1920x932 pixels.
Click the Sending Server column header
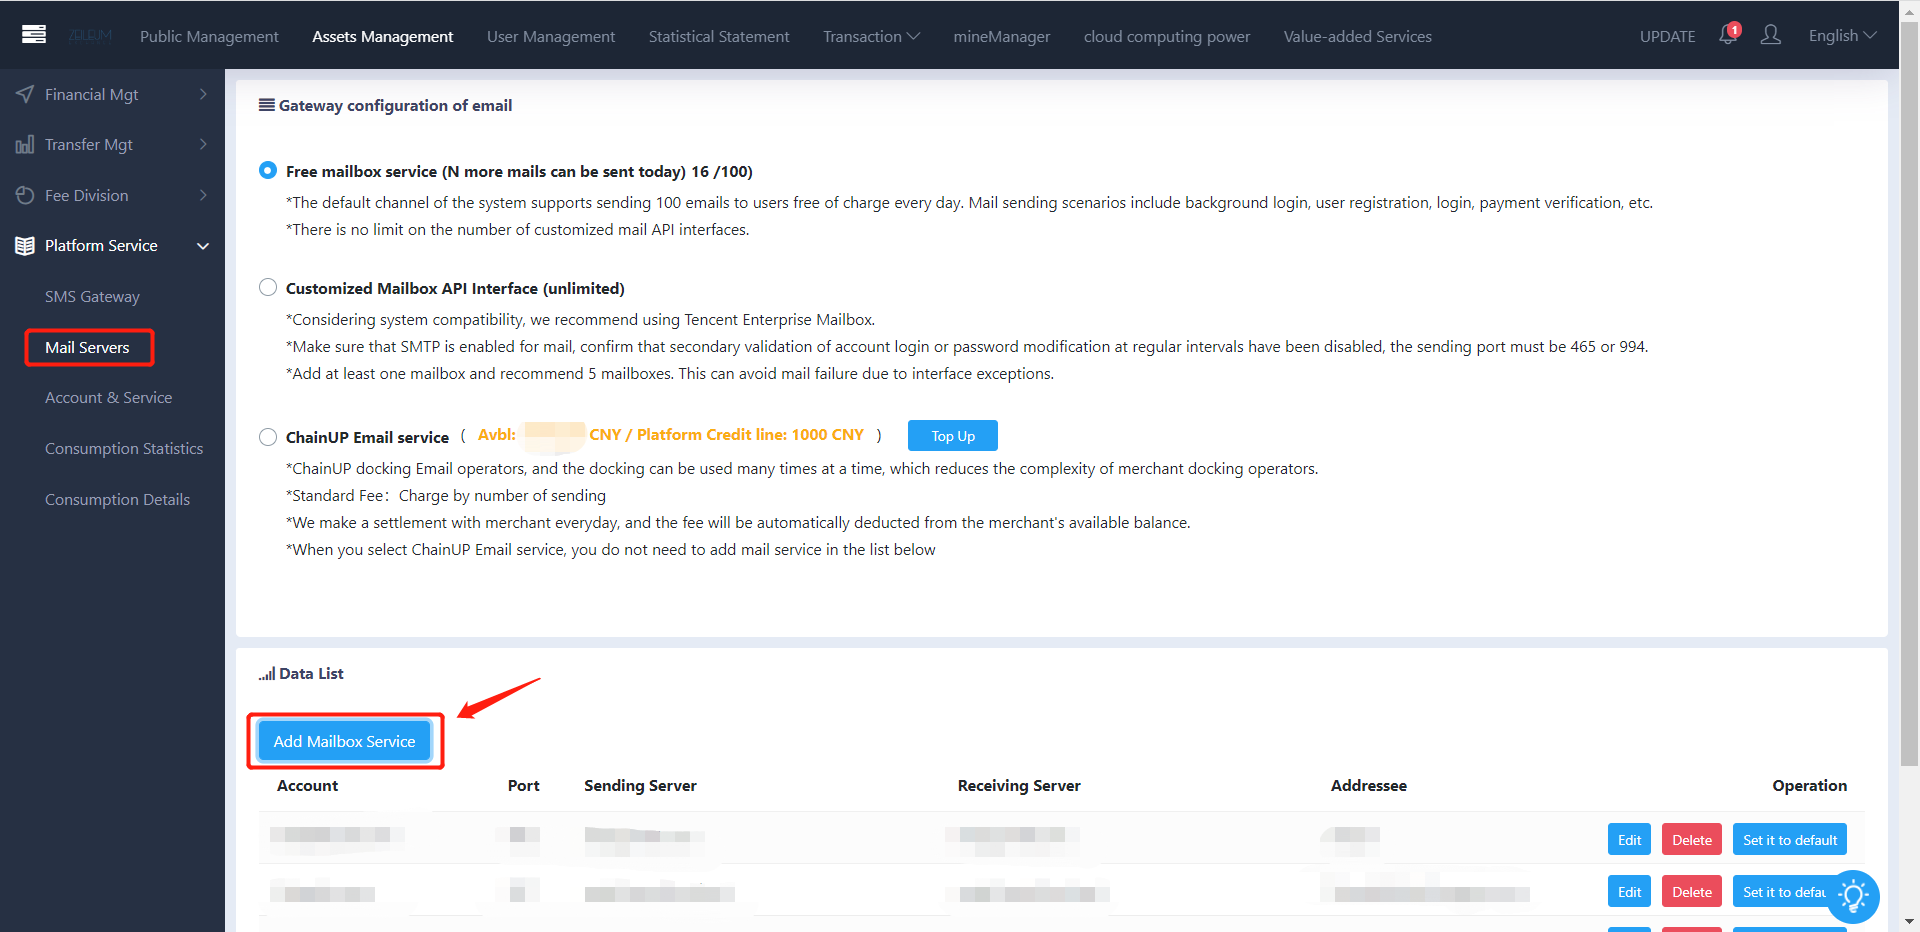point(640,786)
